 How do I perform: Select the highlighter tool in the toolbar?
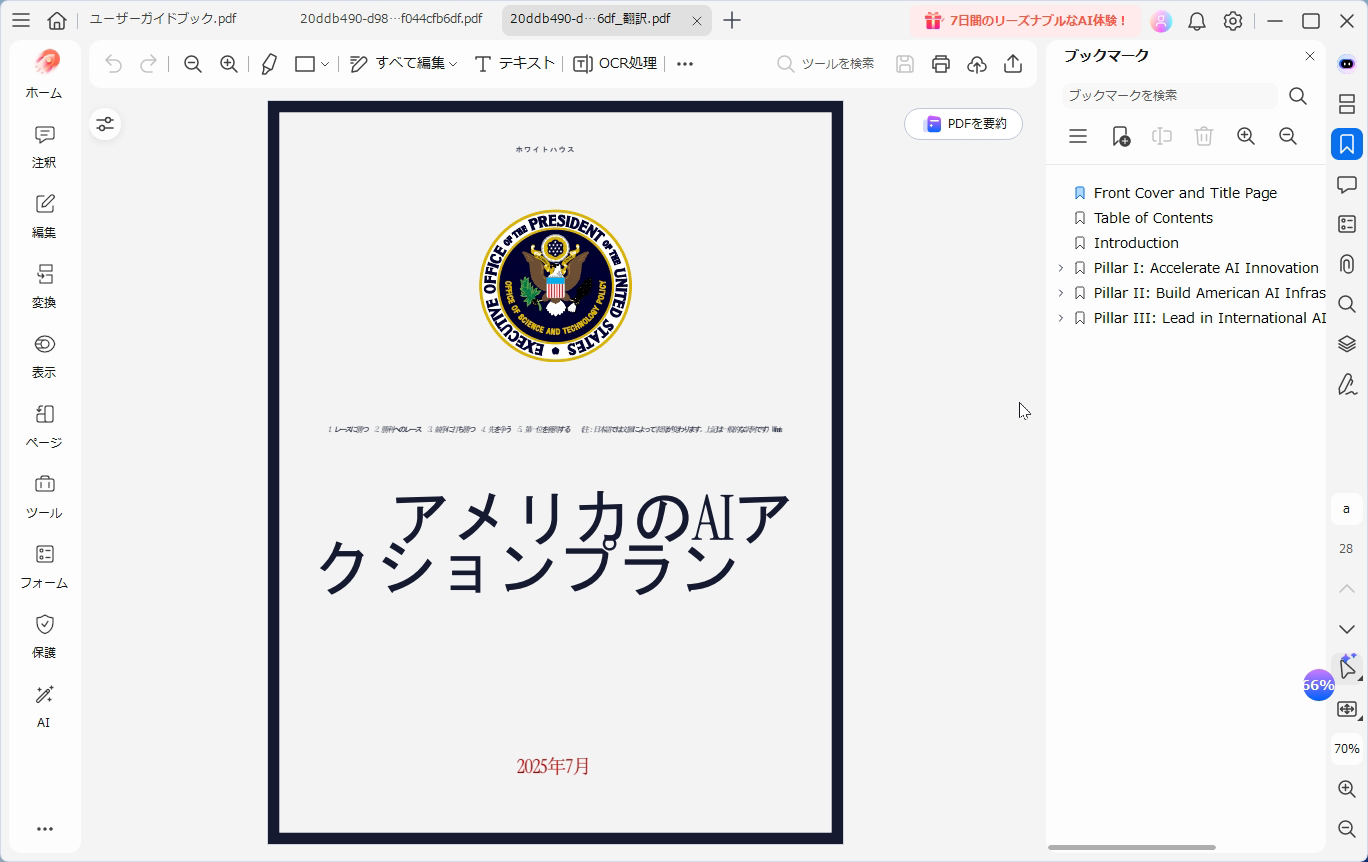pyautogui.click(x=268, y=63)
